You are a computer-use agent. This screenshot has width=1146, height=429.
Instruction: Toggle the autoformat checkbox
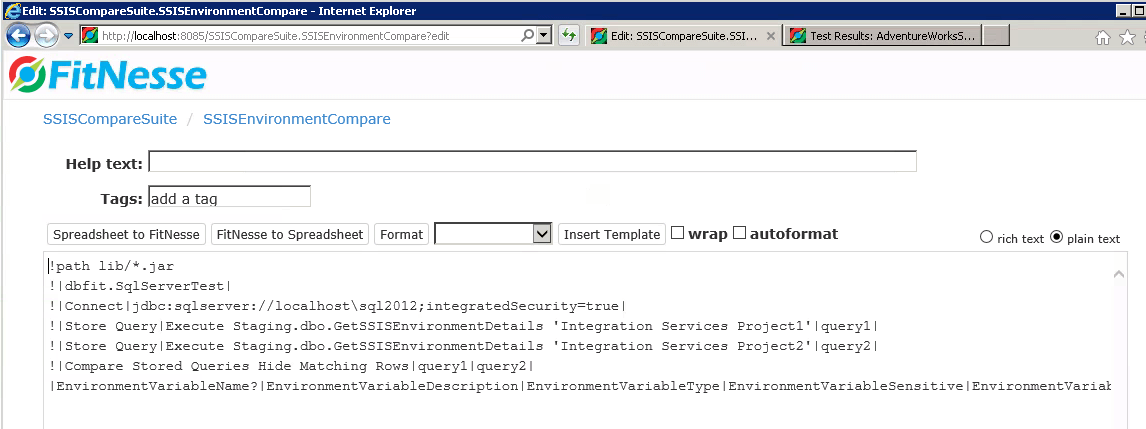point(740,233)
